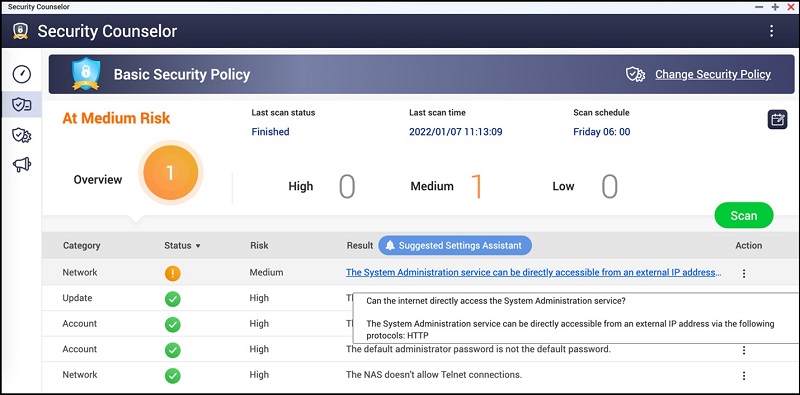Click the Security Counselor logo icon
Image resolution: width=800 pixels, height=395 pixels.
tap(20, 31)
